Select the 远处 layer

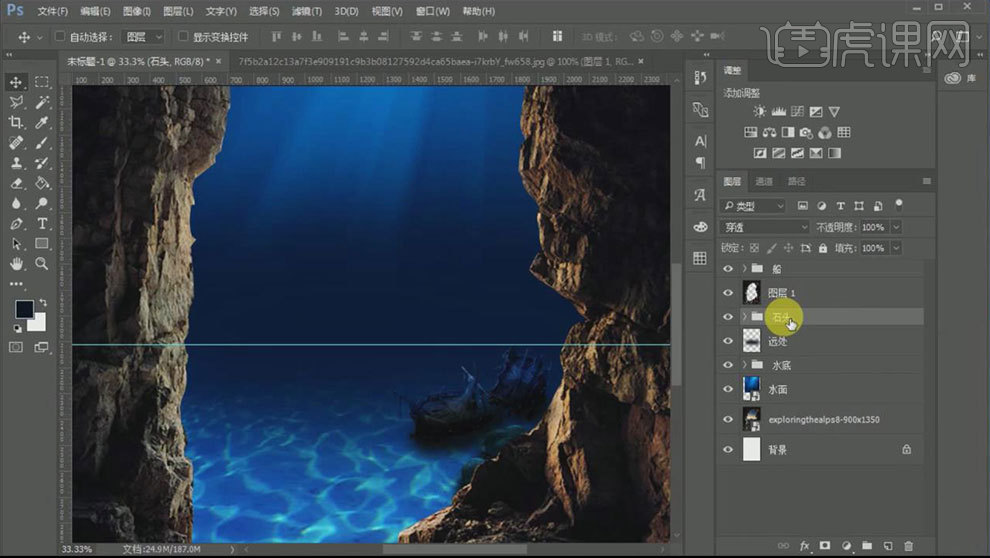coord(778,341)
